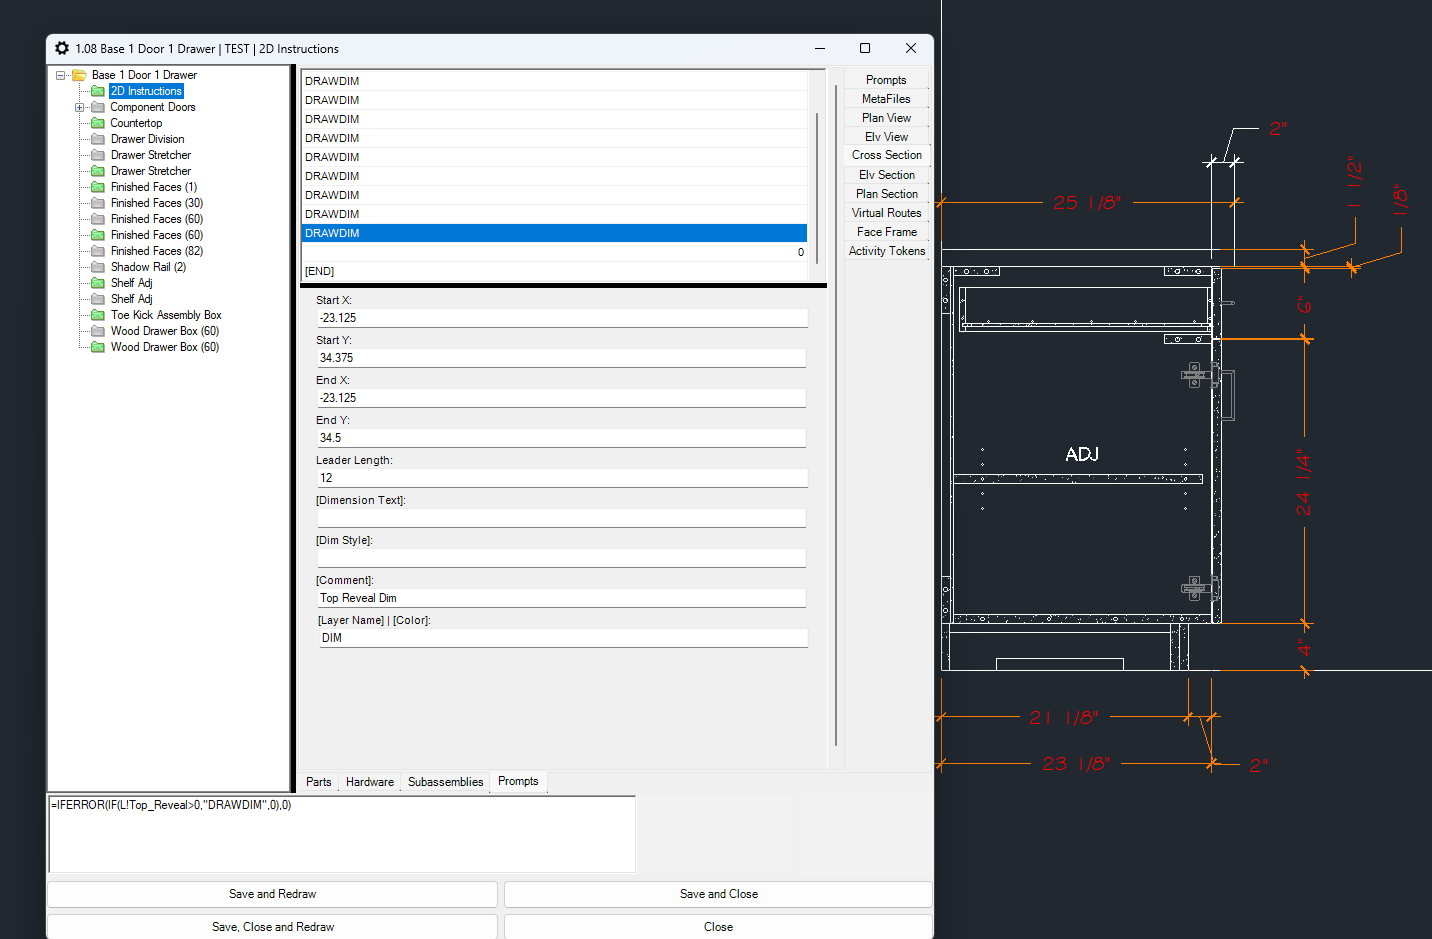Click the properties panel vertical scrollbar
Screen dimensions: 1432x939
click(x=835, y=415)
